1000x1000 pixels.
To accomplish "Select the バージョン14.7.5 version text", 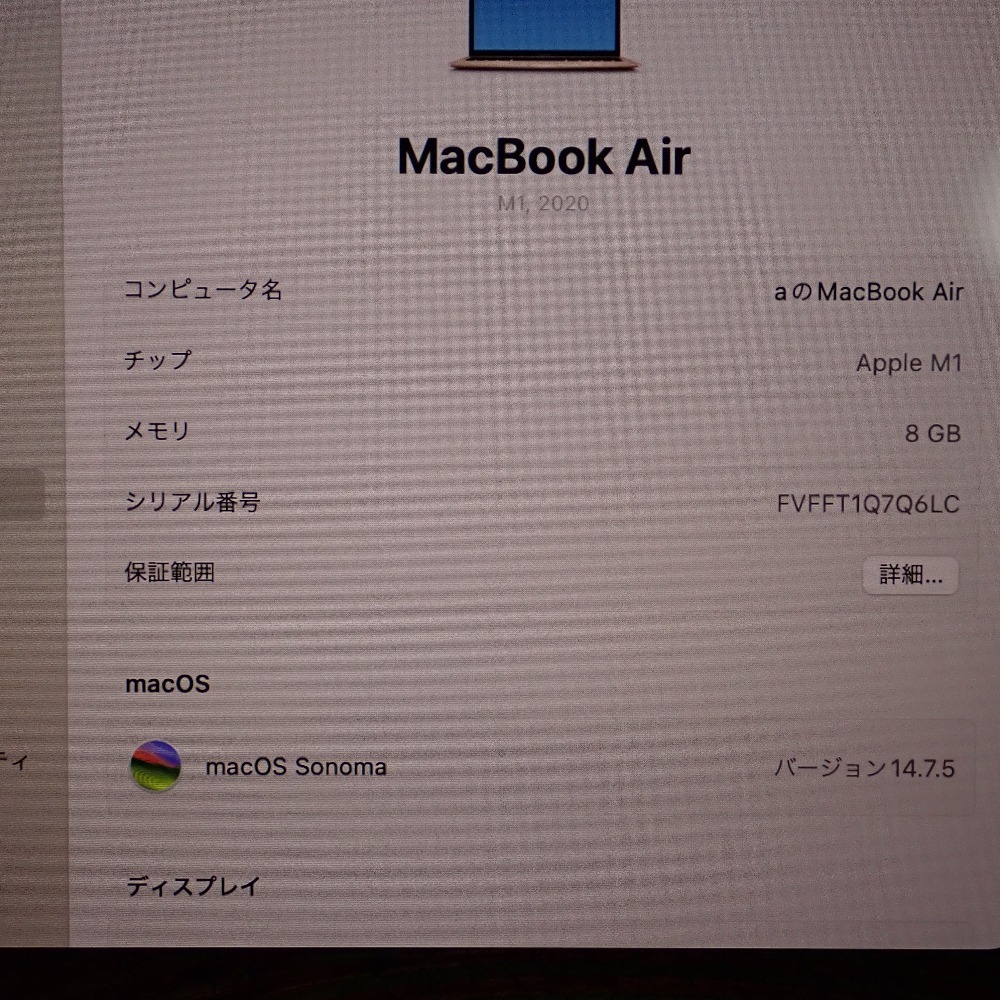I will [865, 768].
